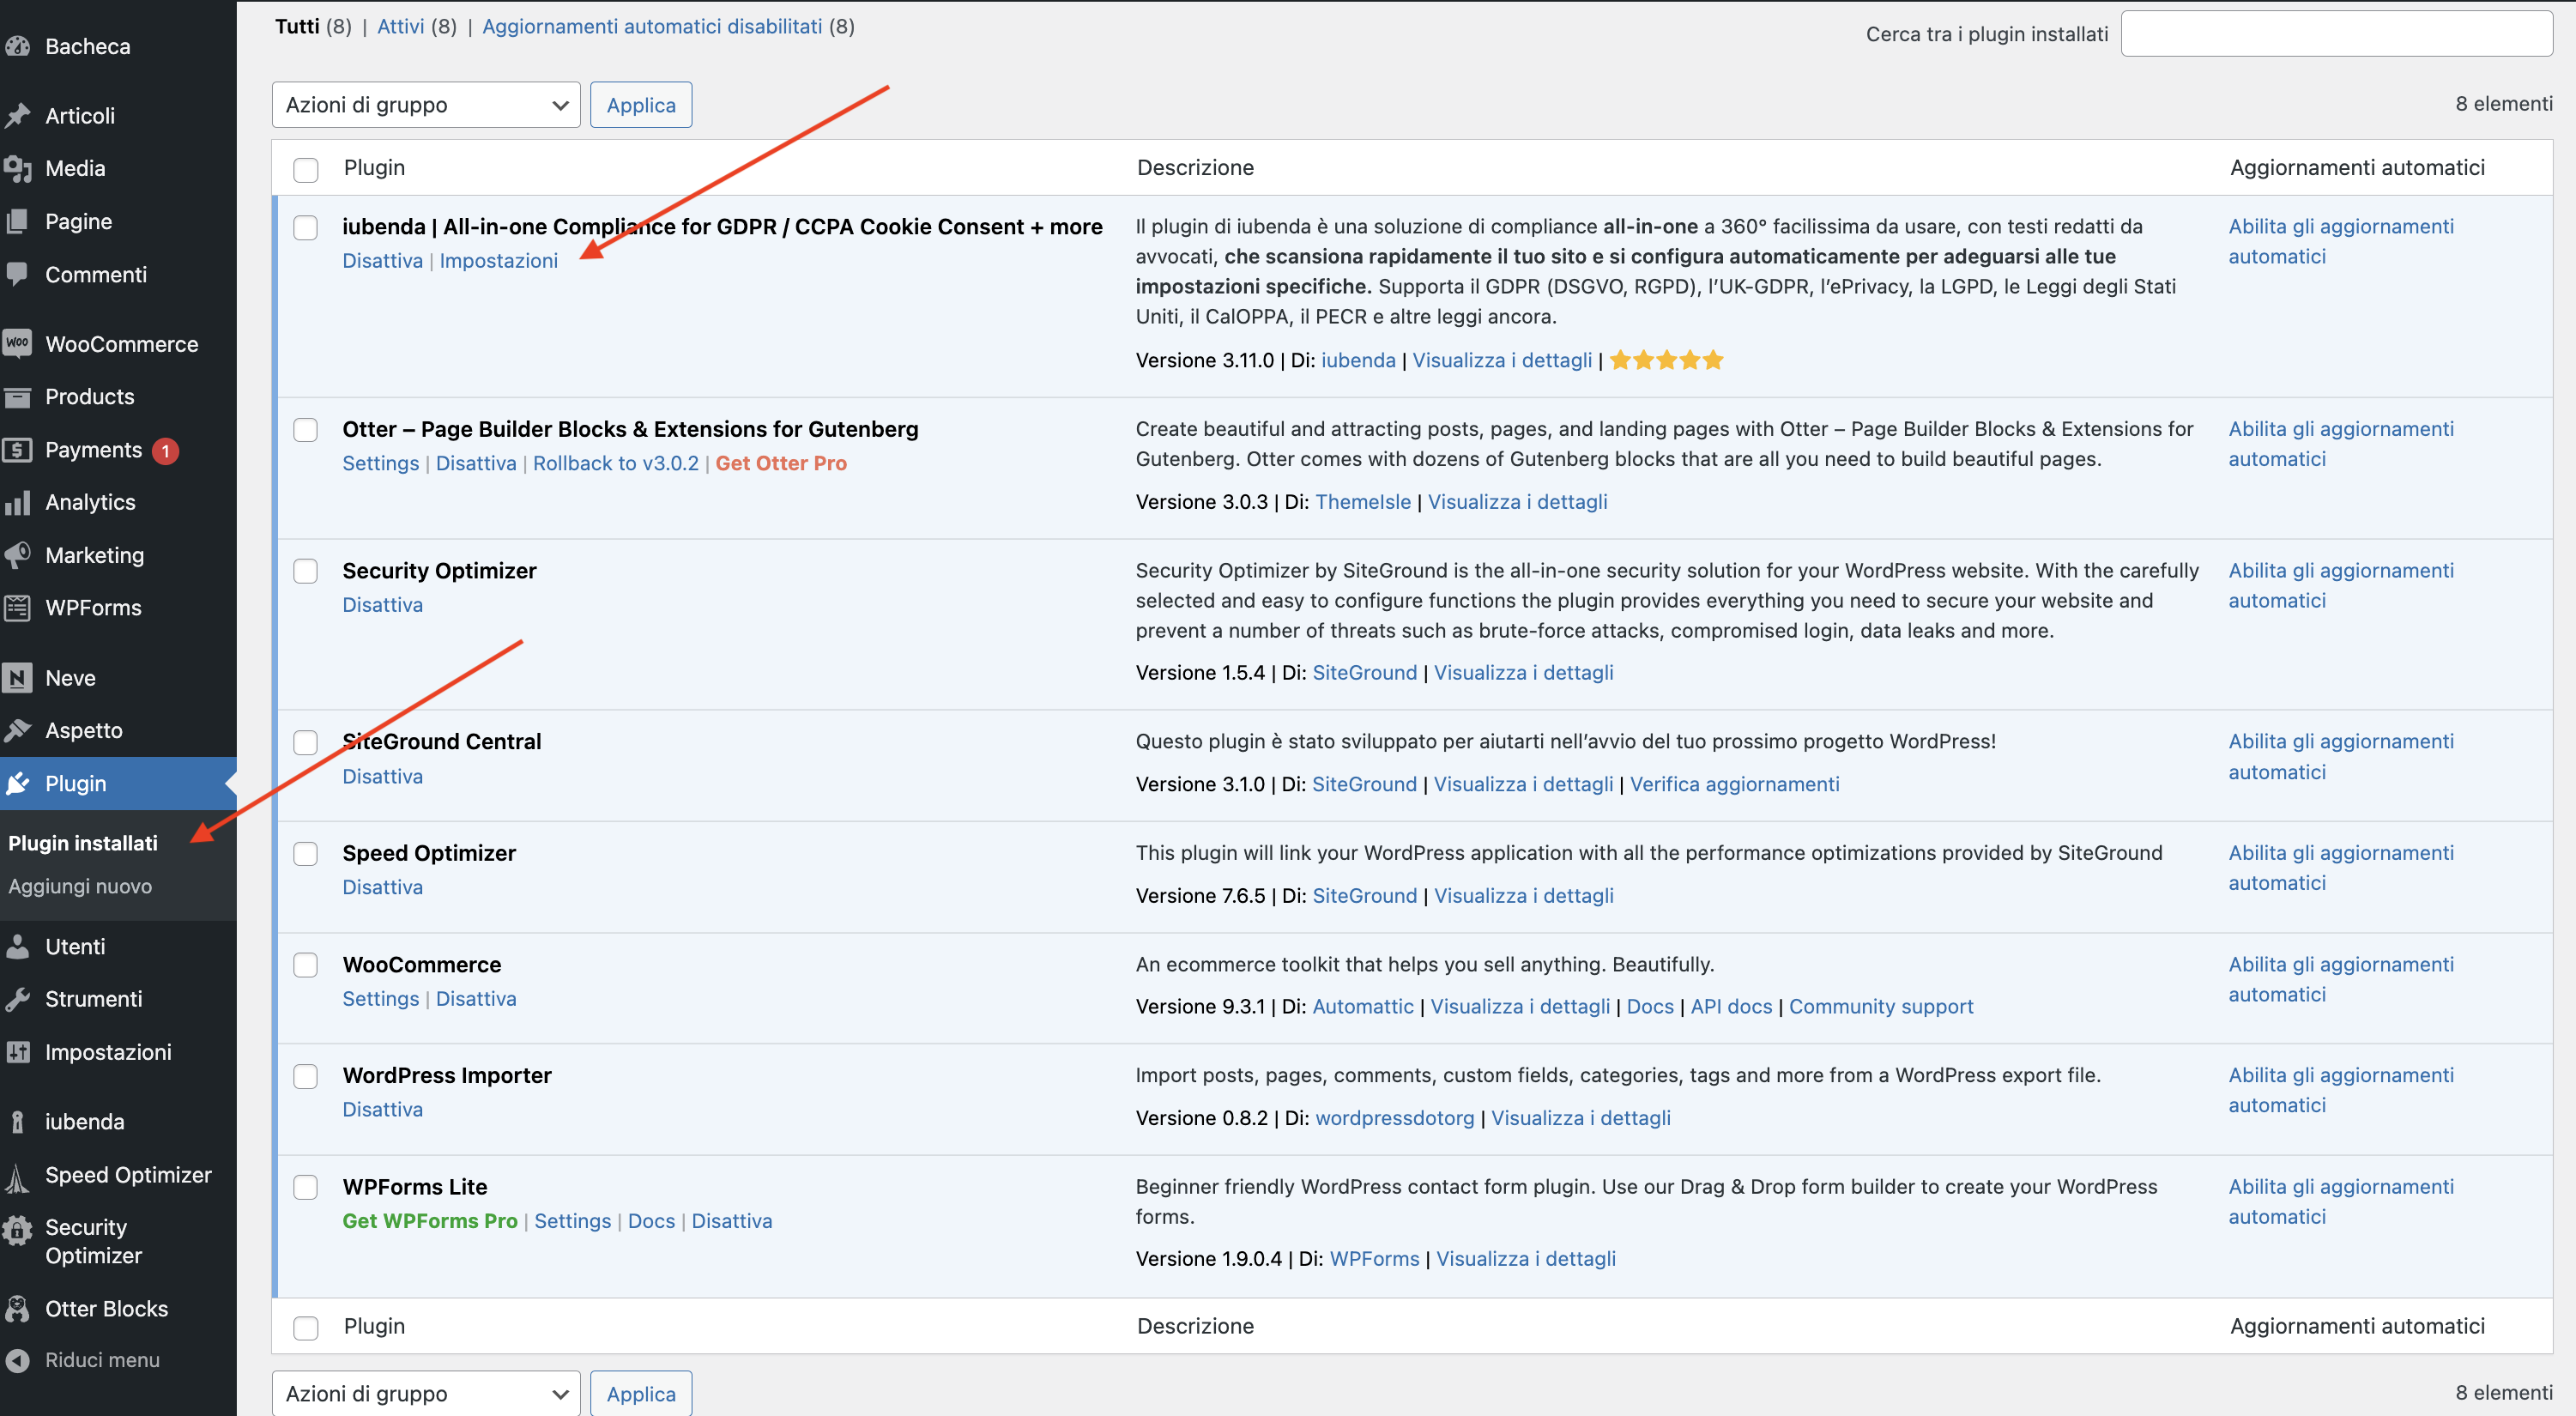Select all plugins with header checkbox
The height and width of the screenshot is (1416, 2576).
coord(305,169)
